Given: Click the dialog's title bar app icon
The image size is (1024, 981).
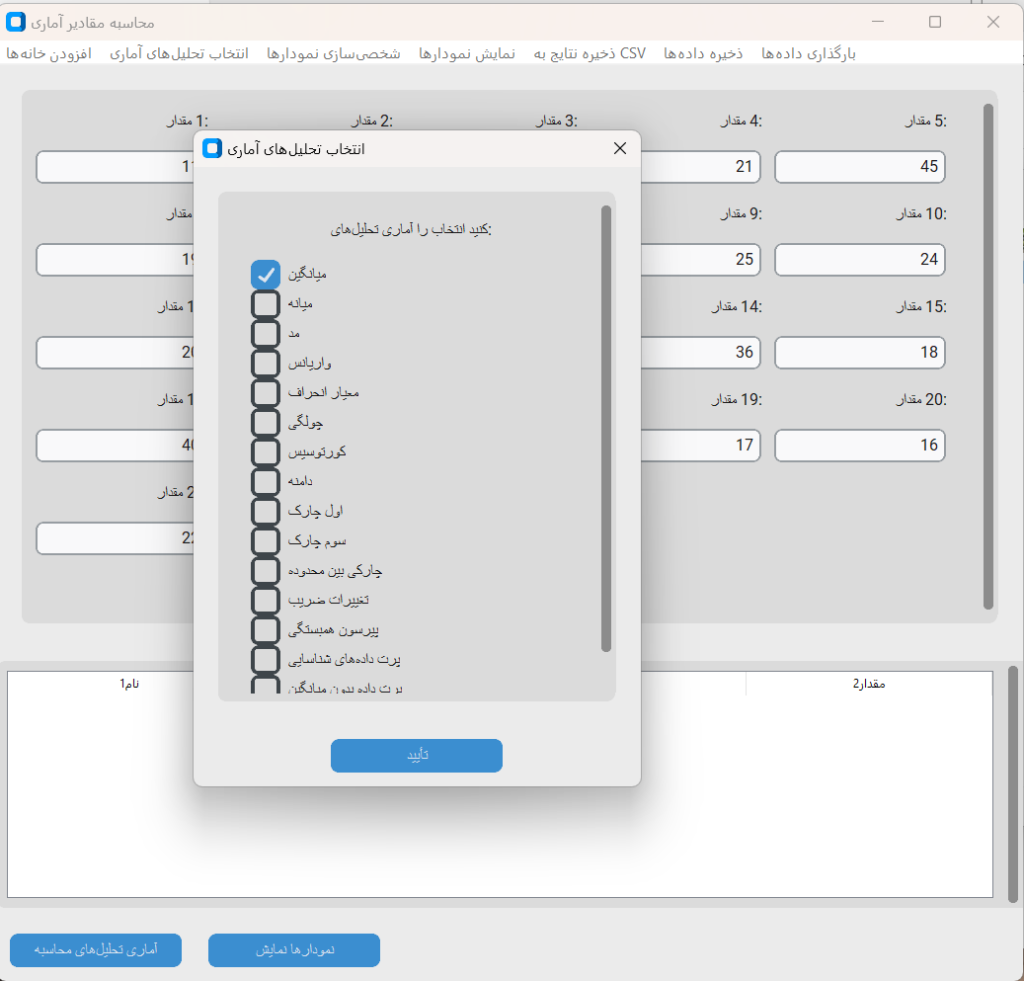Looking at the screenshot, I should (212, 149).
